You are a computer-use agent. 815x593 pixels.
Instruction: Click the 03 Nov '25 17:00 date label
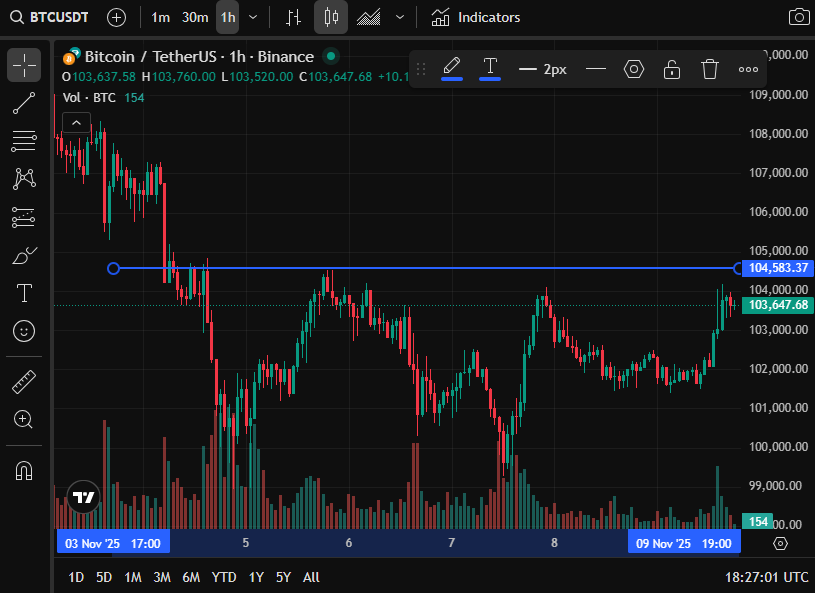coord(113,544)
